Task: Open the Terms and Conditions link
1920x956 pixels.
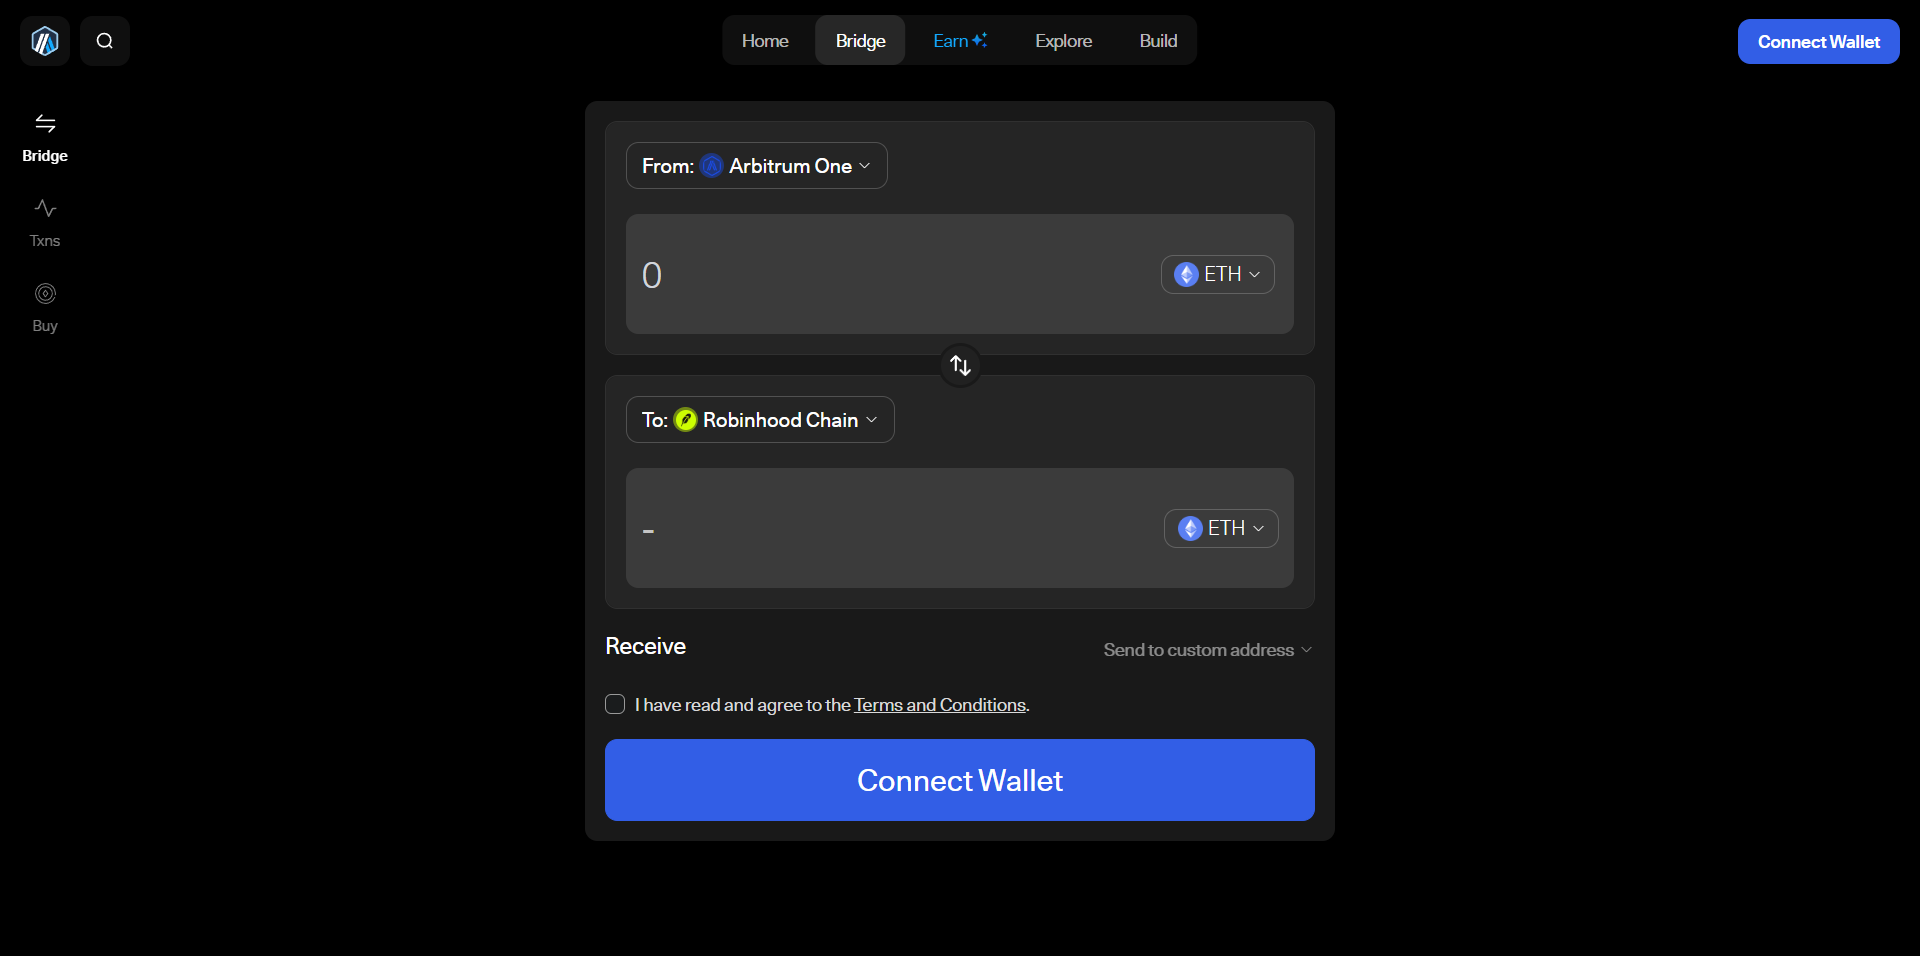Action: (940, 705)
